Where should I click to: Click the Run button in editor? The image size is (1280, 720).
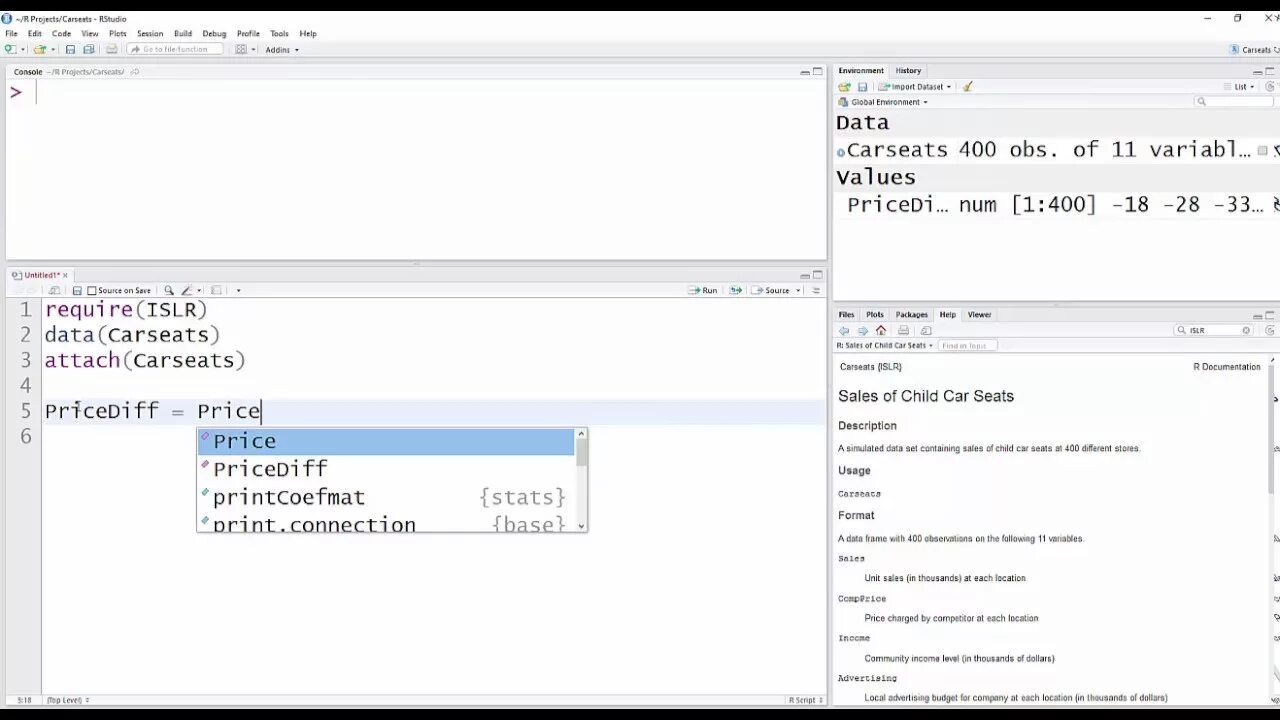click(703, 290)
